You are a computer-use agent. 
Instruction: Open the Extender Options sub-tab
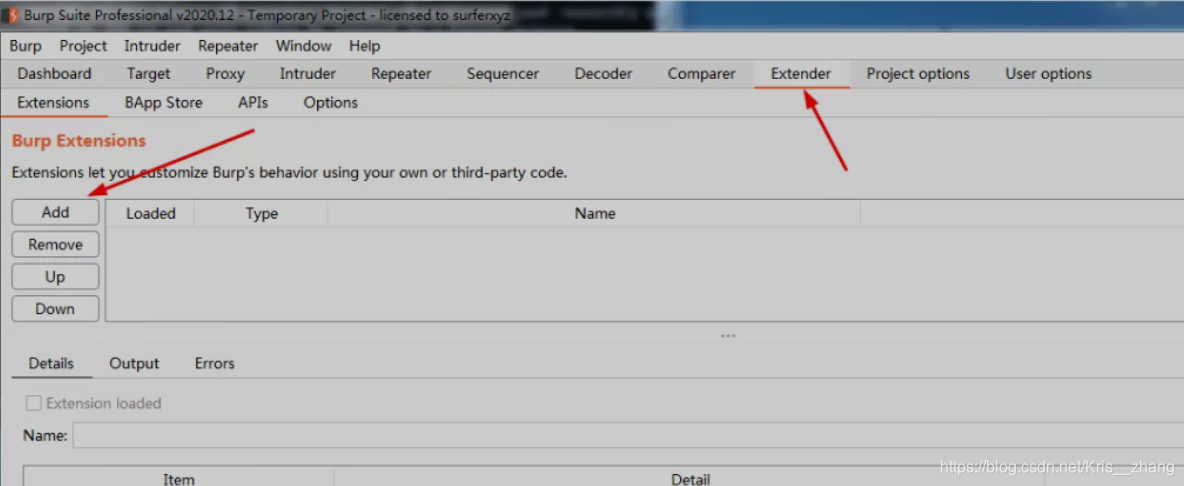[331, 103]
